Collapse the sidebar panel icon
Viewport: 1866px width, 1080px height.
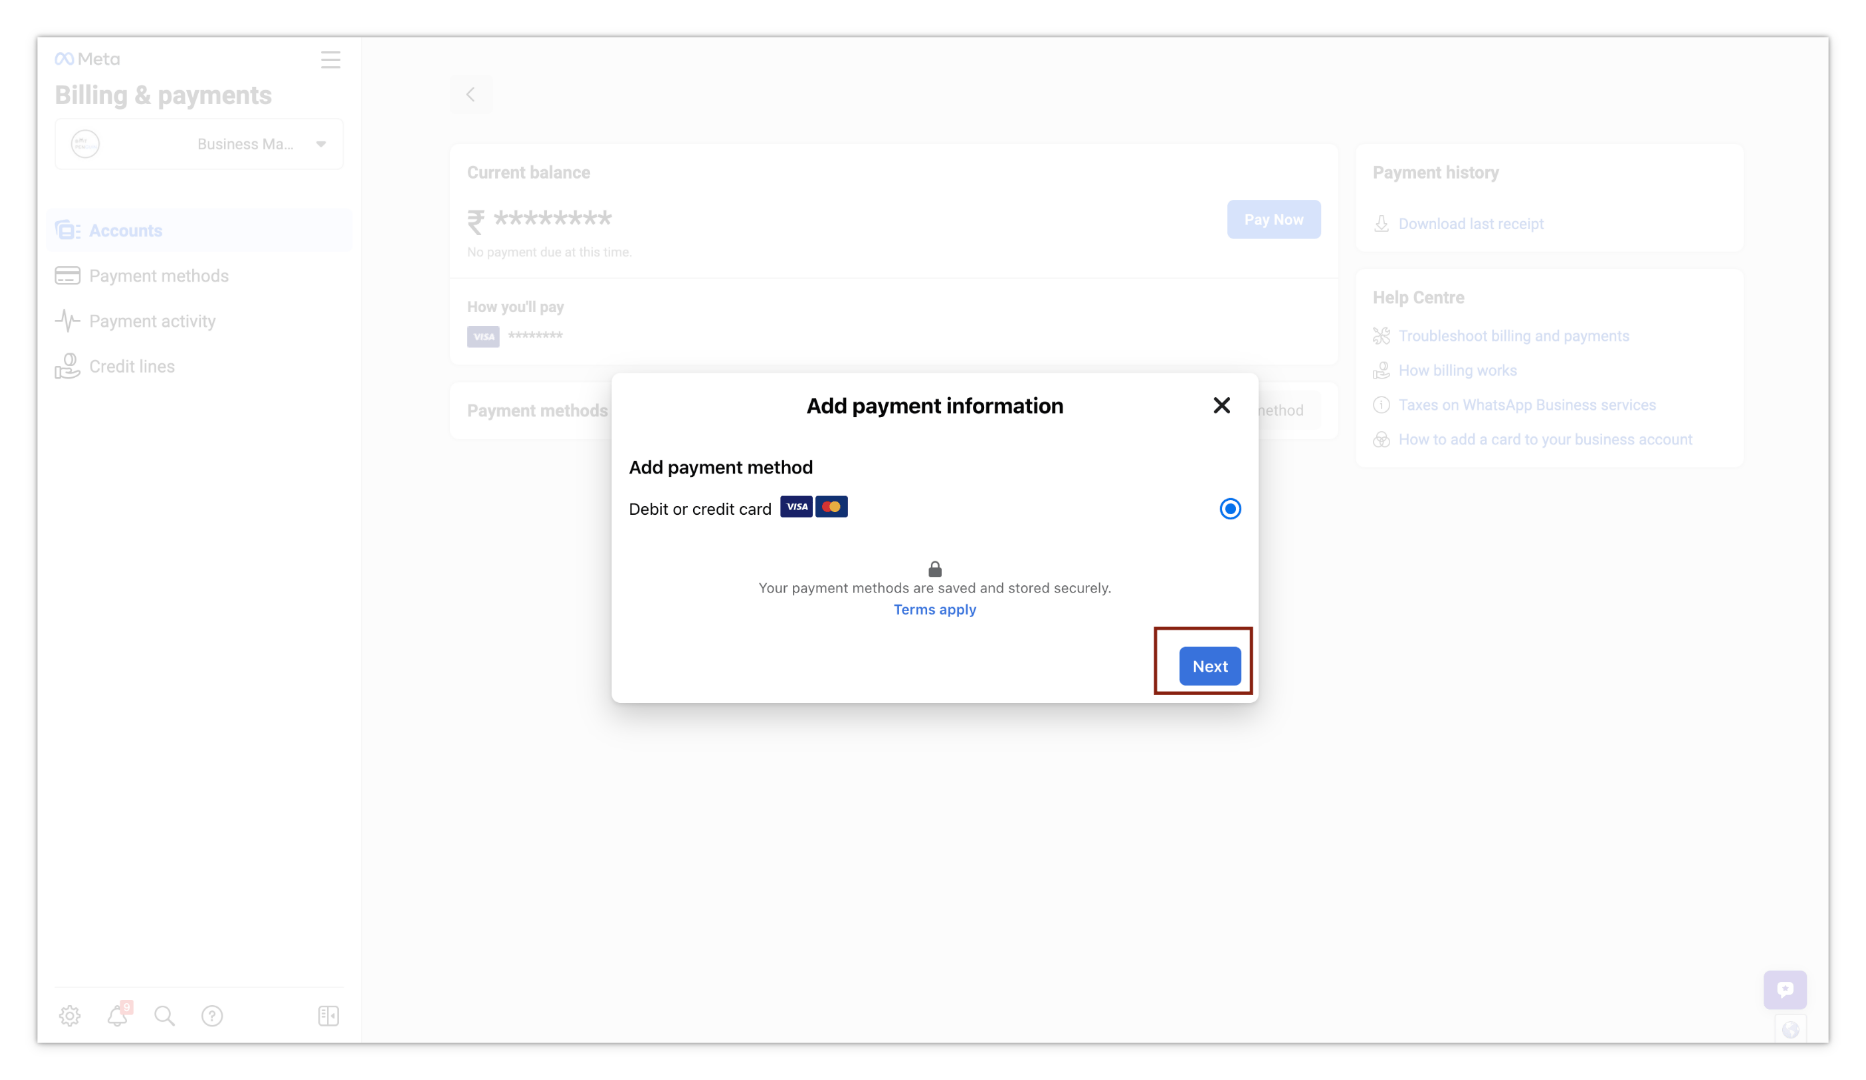tap(328, 1016)
